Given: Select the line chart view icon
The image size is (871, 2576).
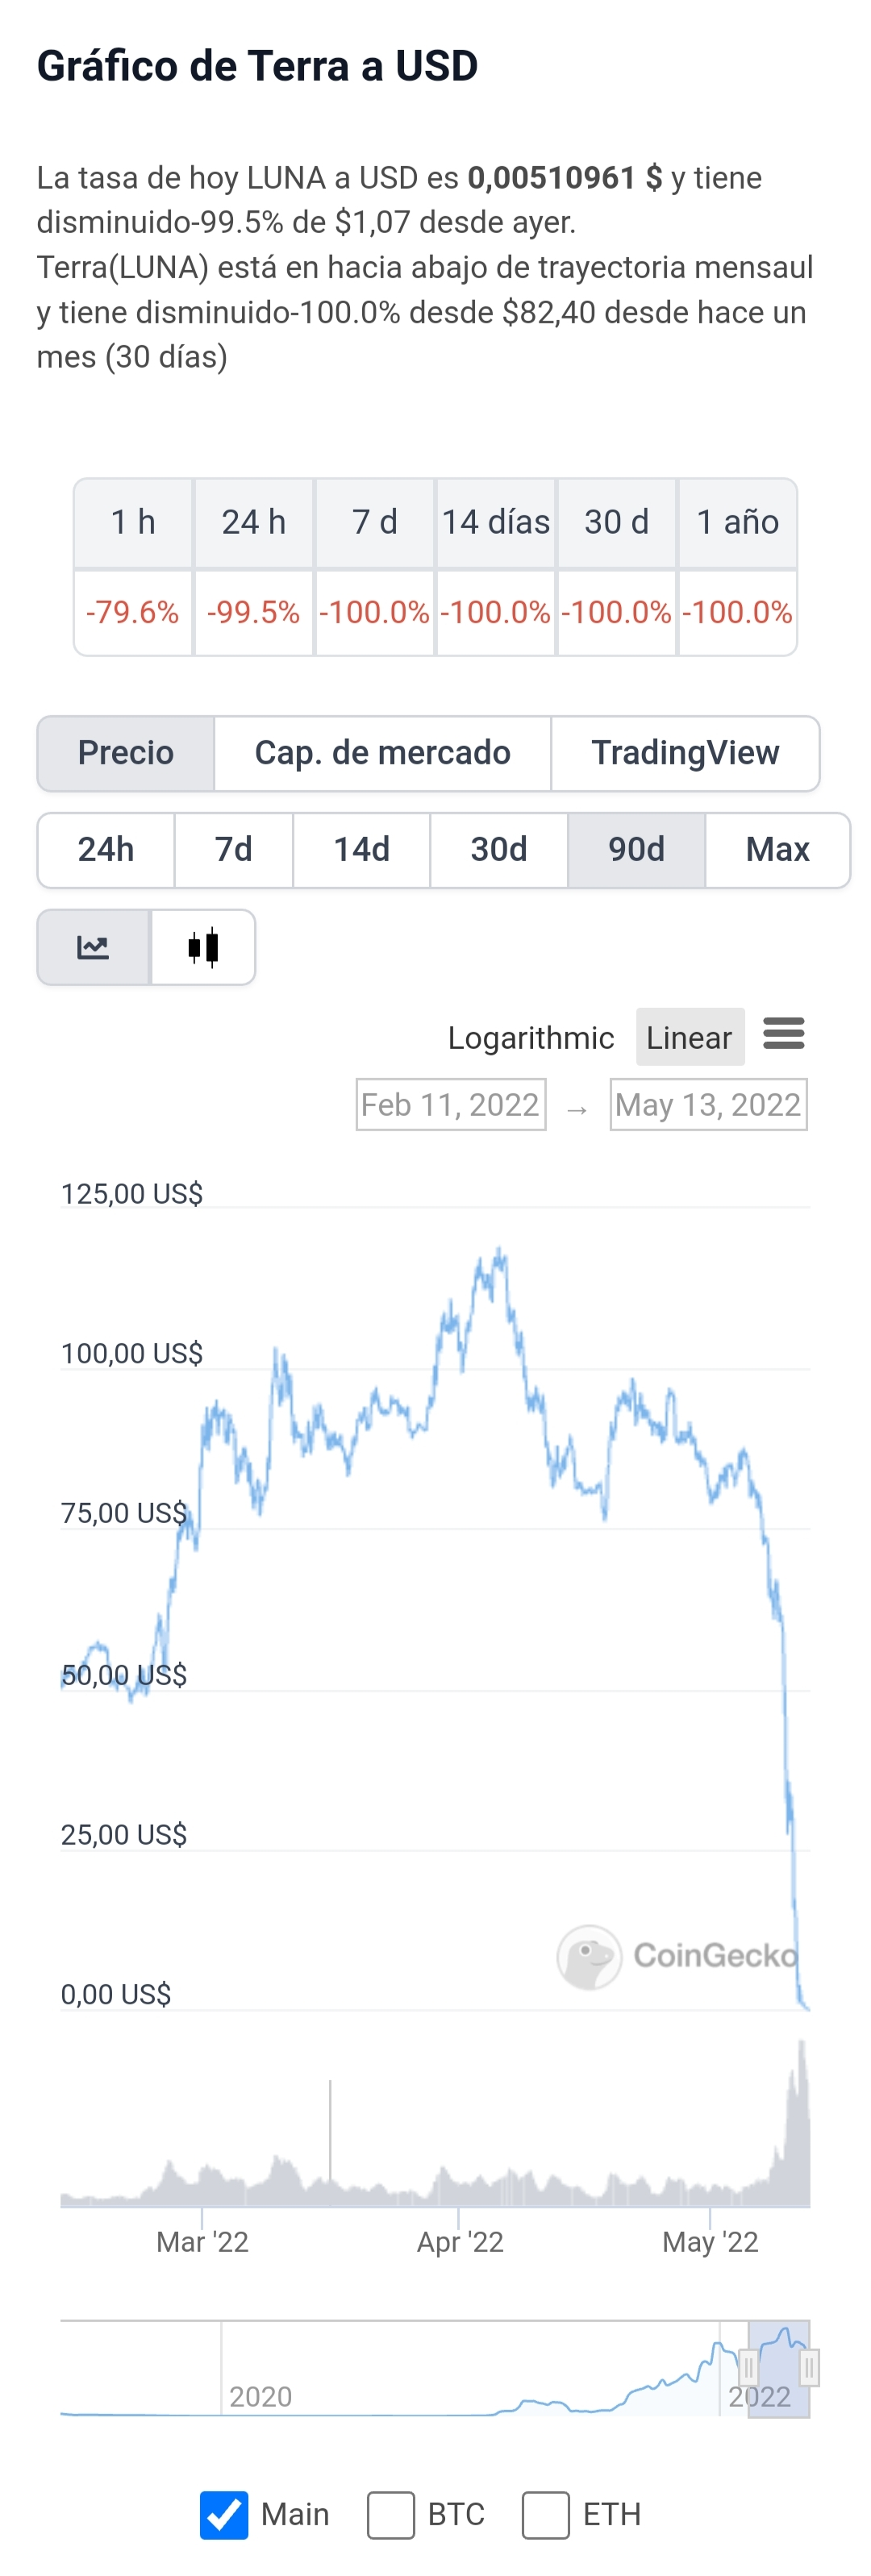Looking at the screenshot, I should coord(93,947).
